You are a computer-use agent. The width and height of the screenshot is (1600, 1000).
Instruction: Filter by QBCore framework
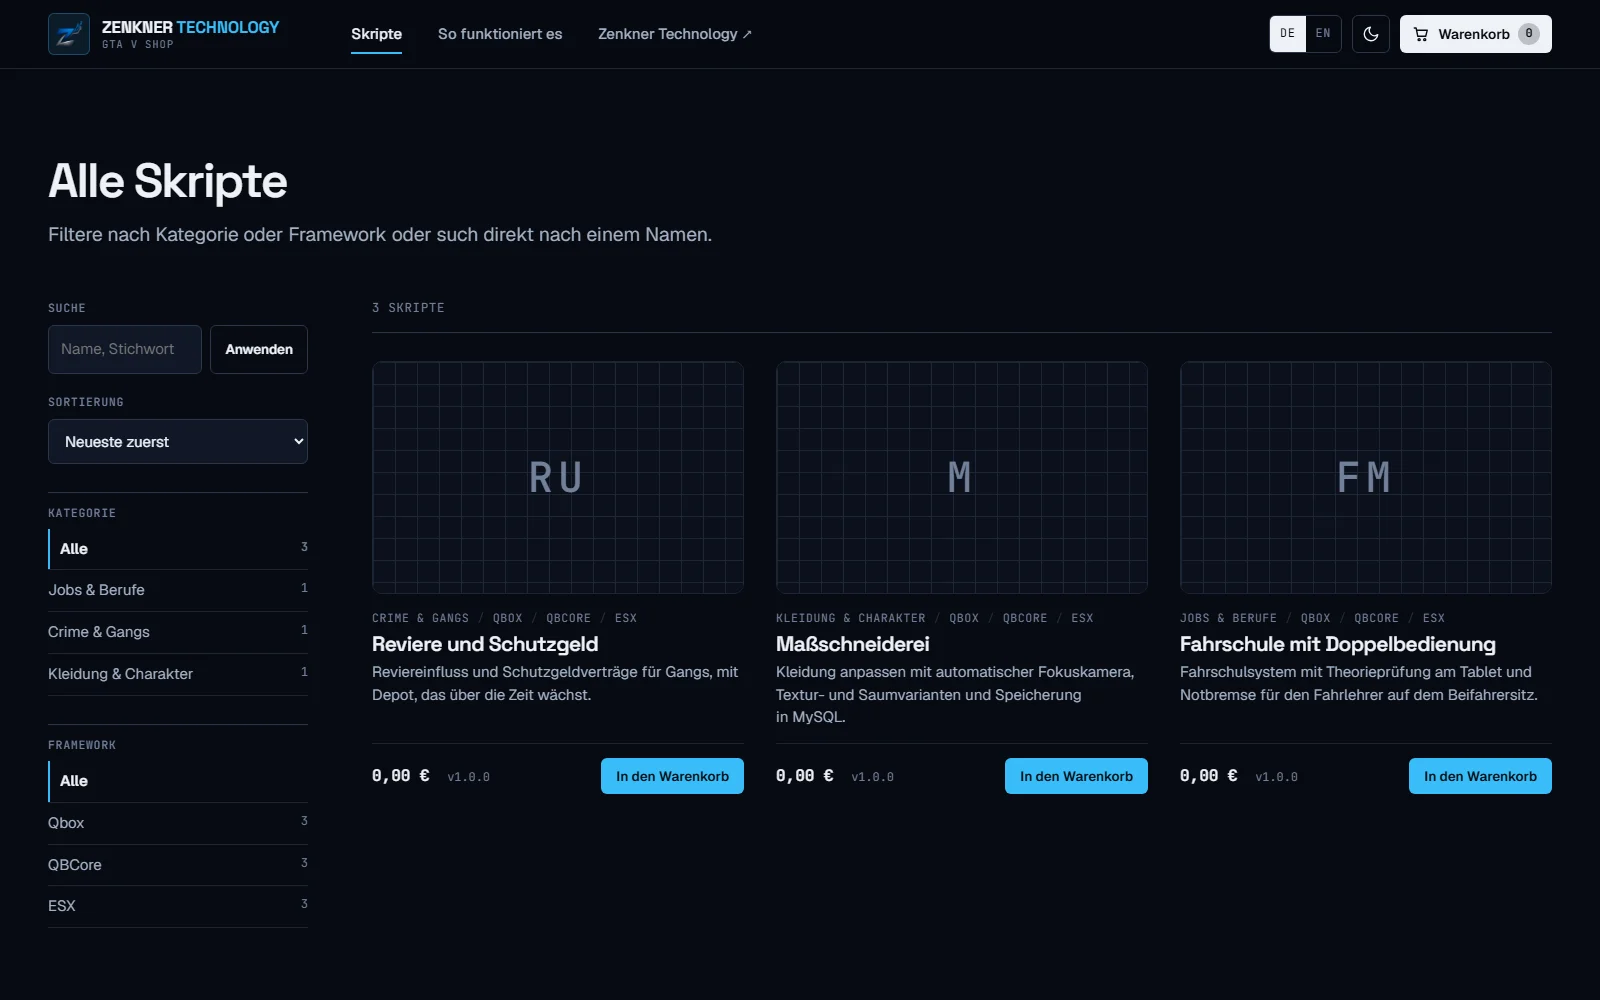click(x=178, y=865)
